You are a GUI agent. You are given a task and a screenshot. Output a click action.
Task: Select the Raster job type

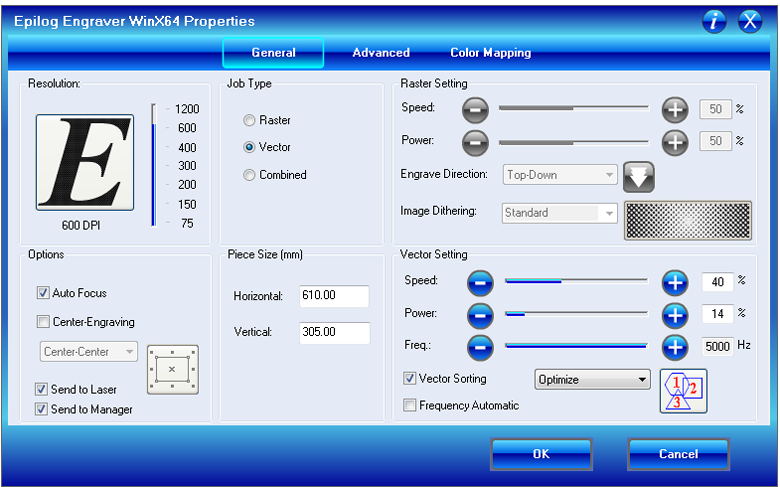click(x=249, y=120)
